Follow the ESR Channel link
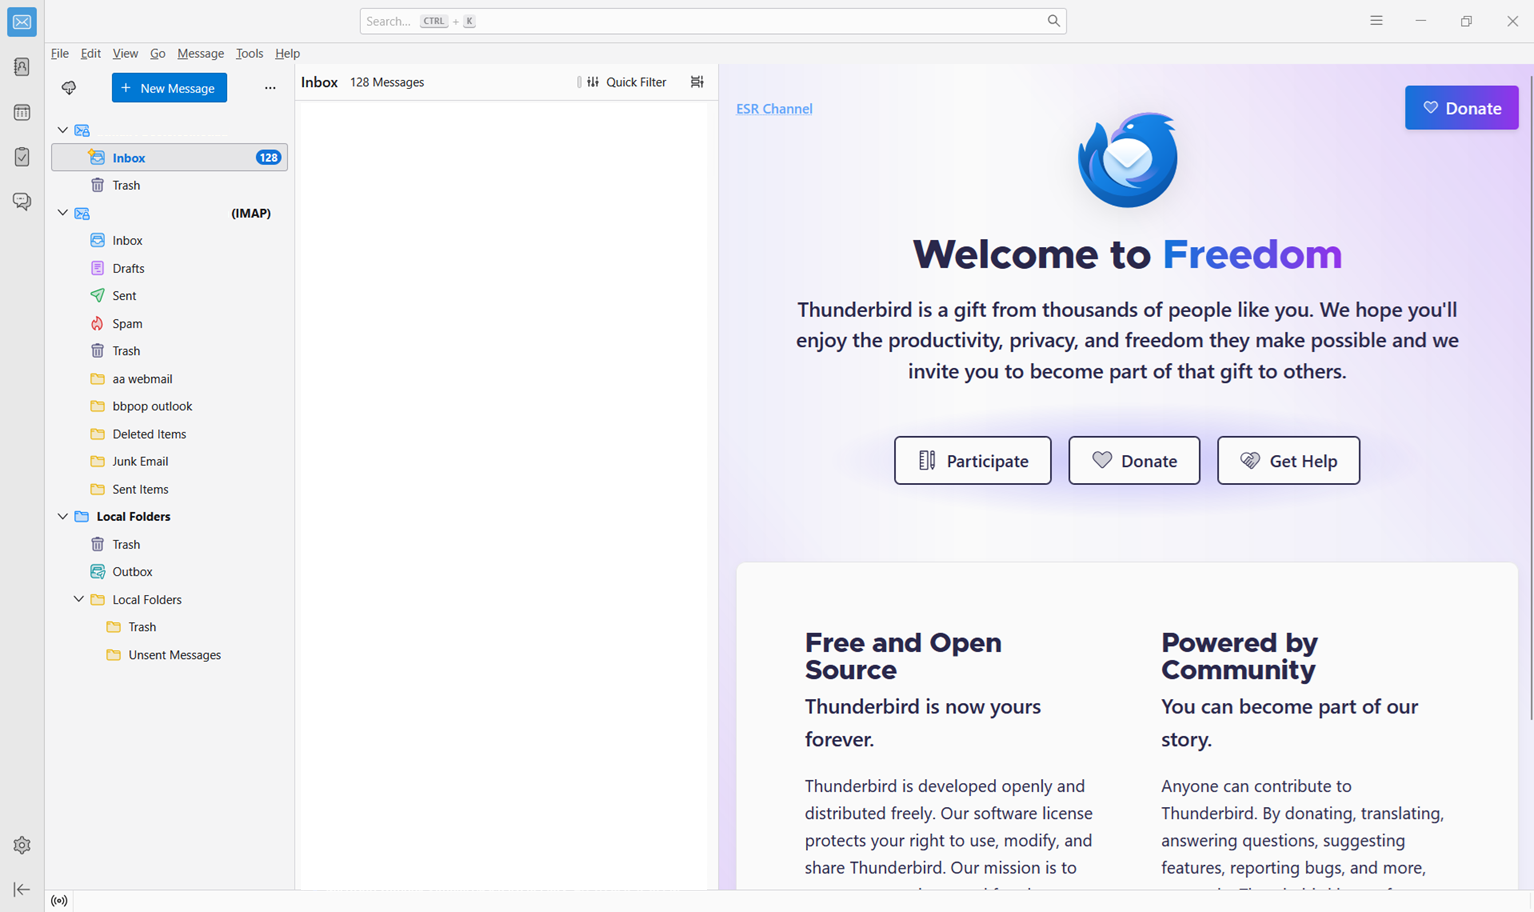 (x=774, y=109)
